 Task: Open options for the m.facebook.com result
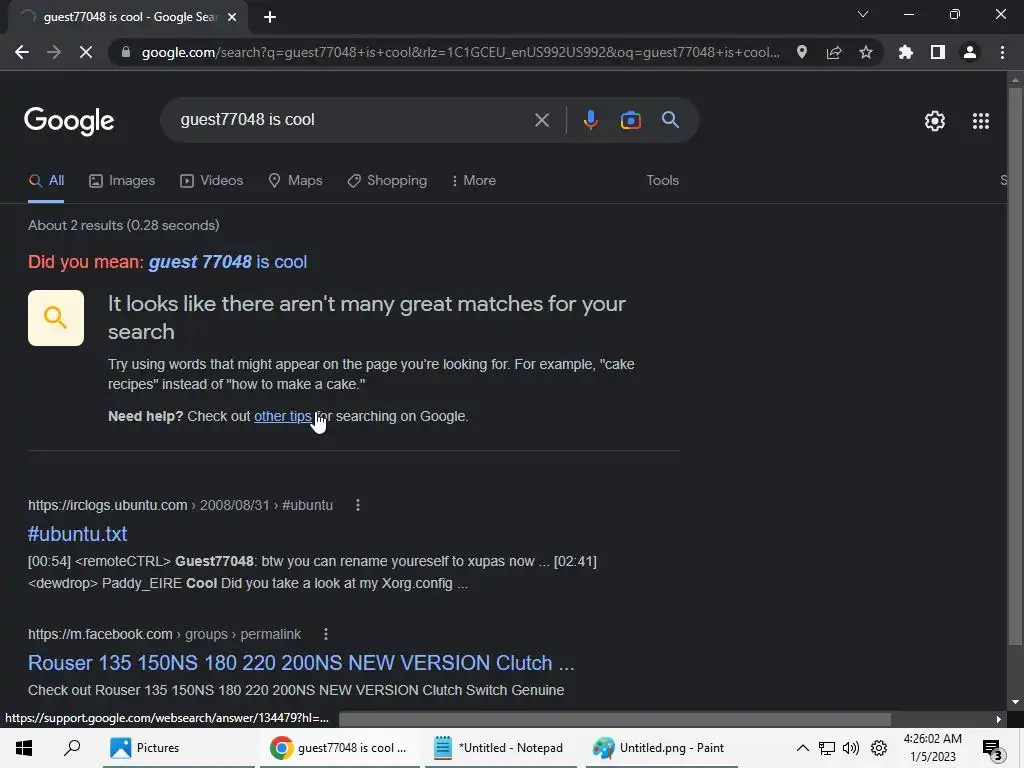pos(326,634)
